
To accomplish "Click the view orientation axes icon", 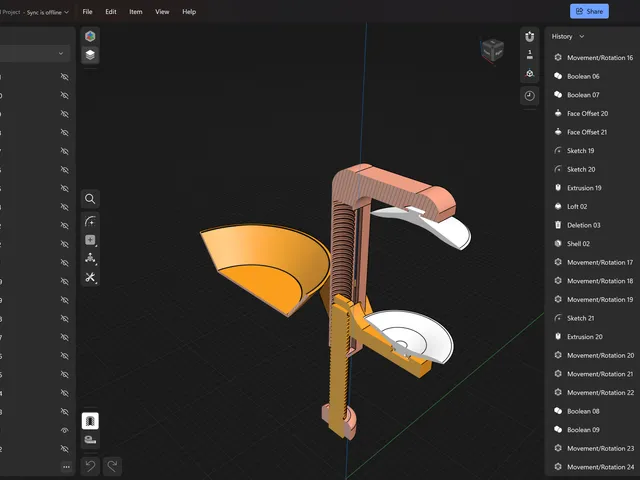I will [529, 73].
